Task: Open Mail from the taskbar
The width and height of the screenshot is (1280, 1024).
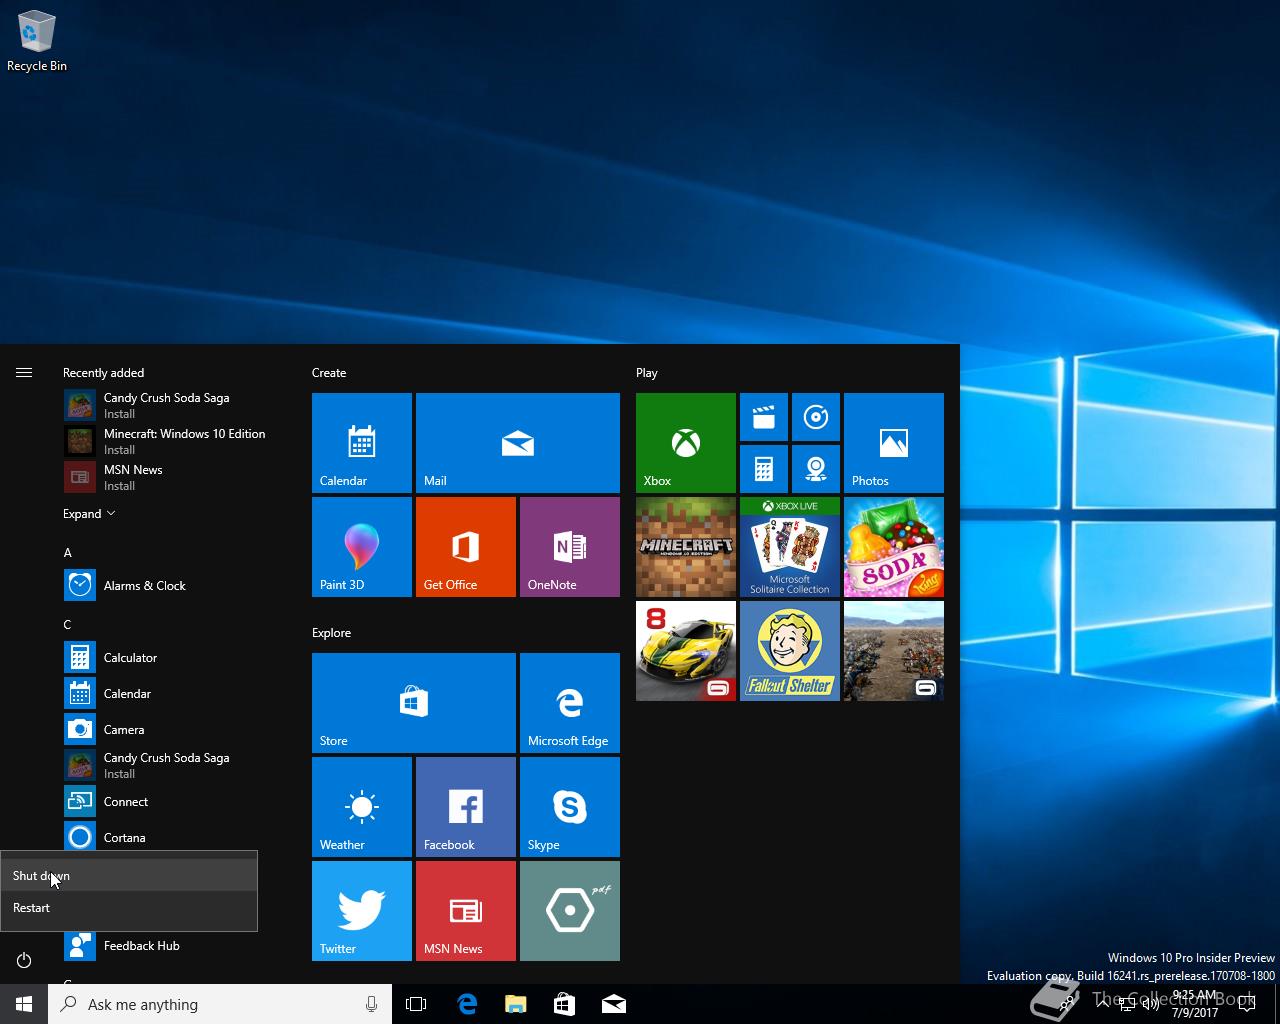Action: point(614,1004)
